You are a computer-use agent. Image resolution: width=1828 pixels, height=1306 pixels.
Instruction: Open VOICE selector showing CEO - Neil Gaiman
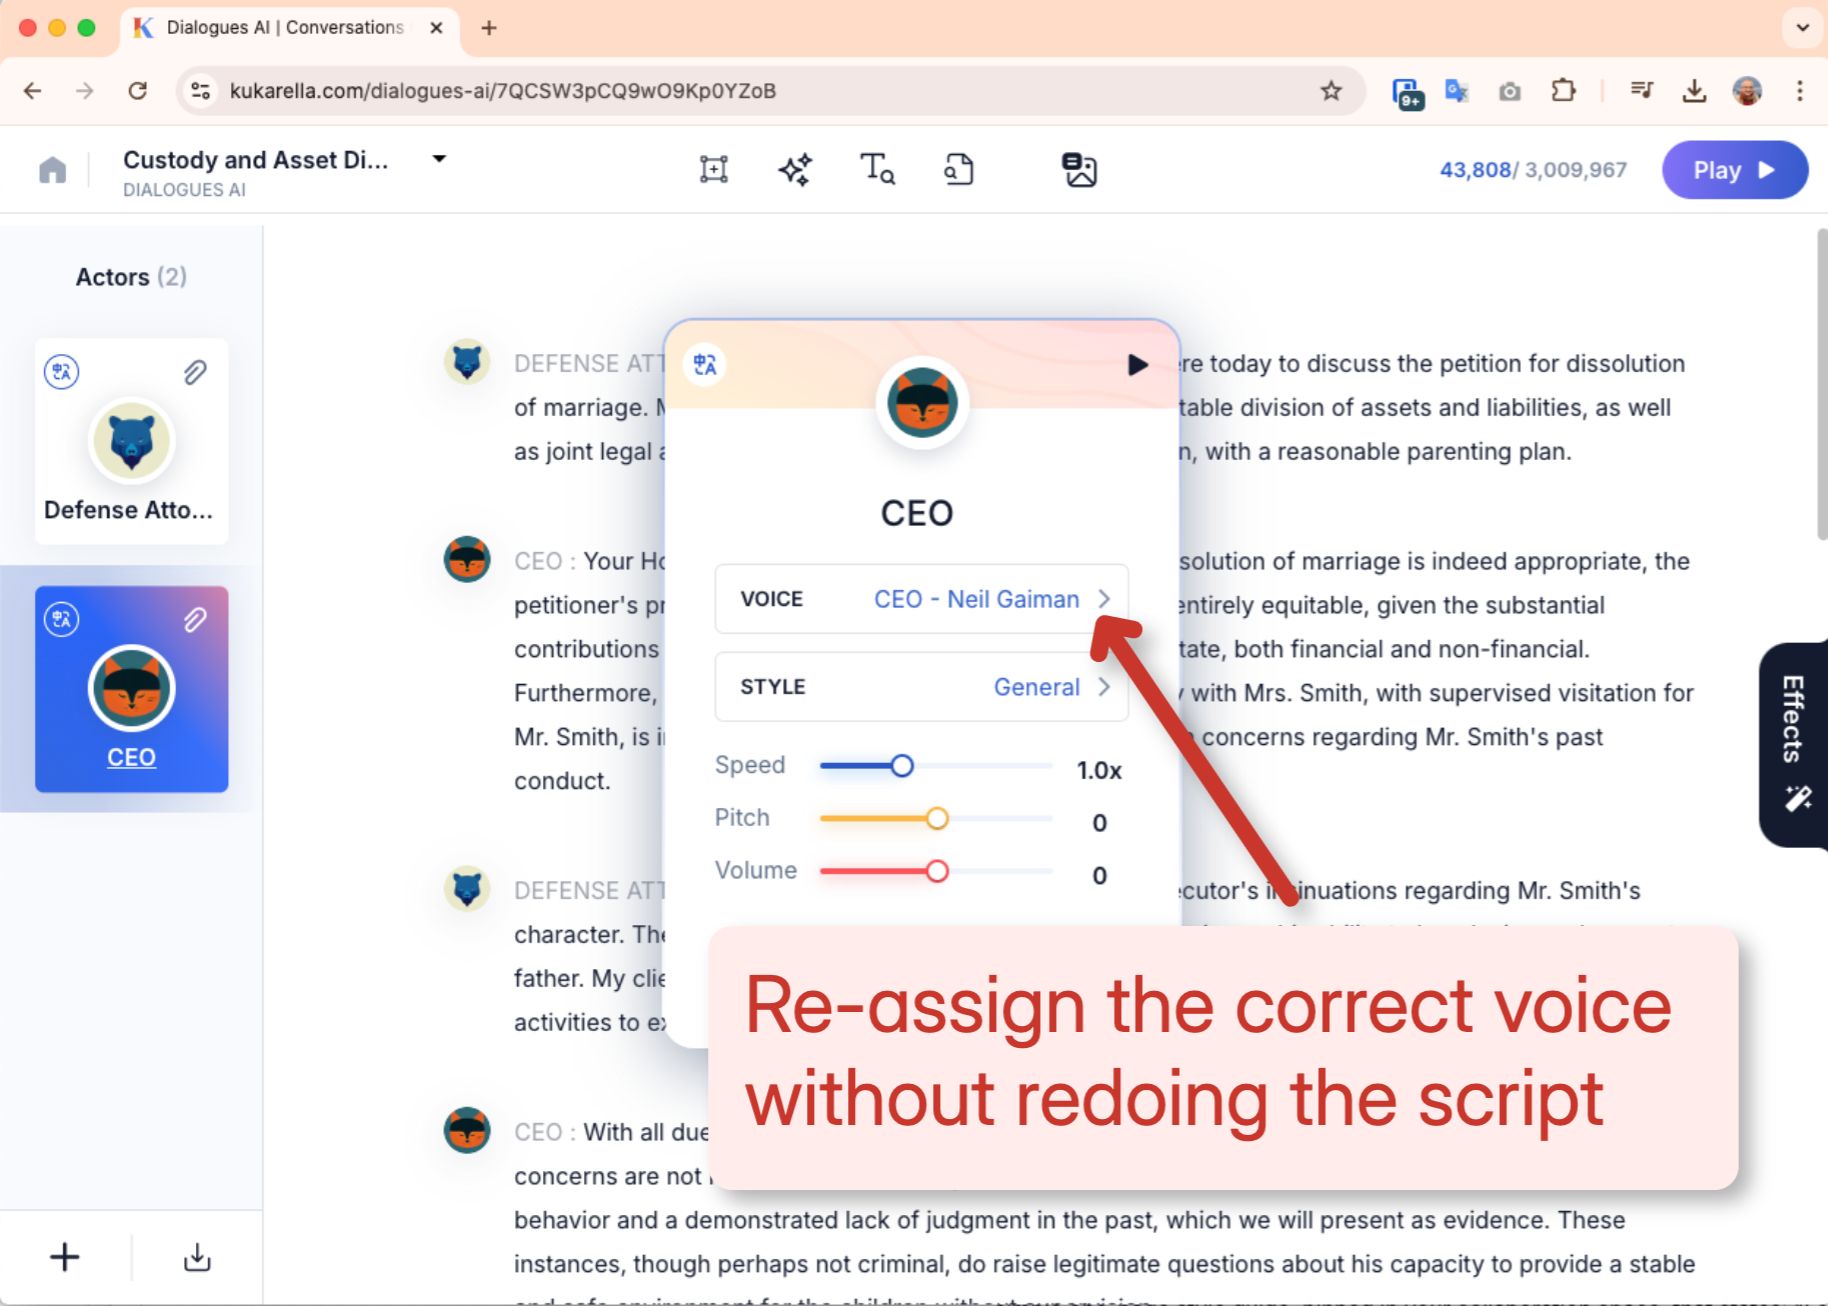(x=921, y=599)
